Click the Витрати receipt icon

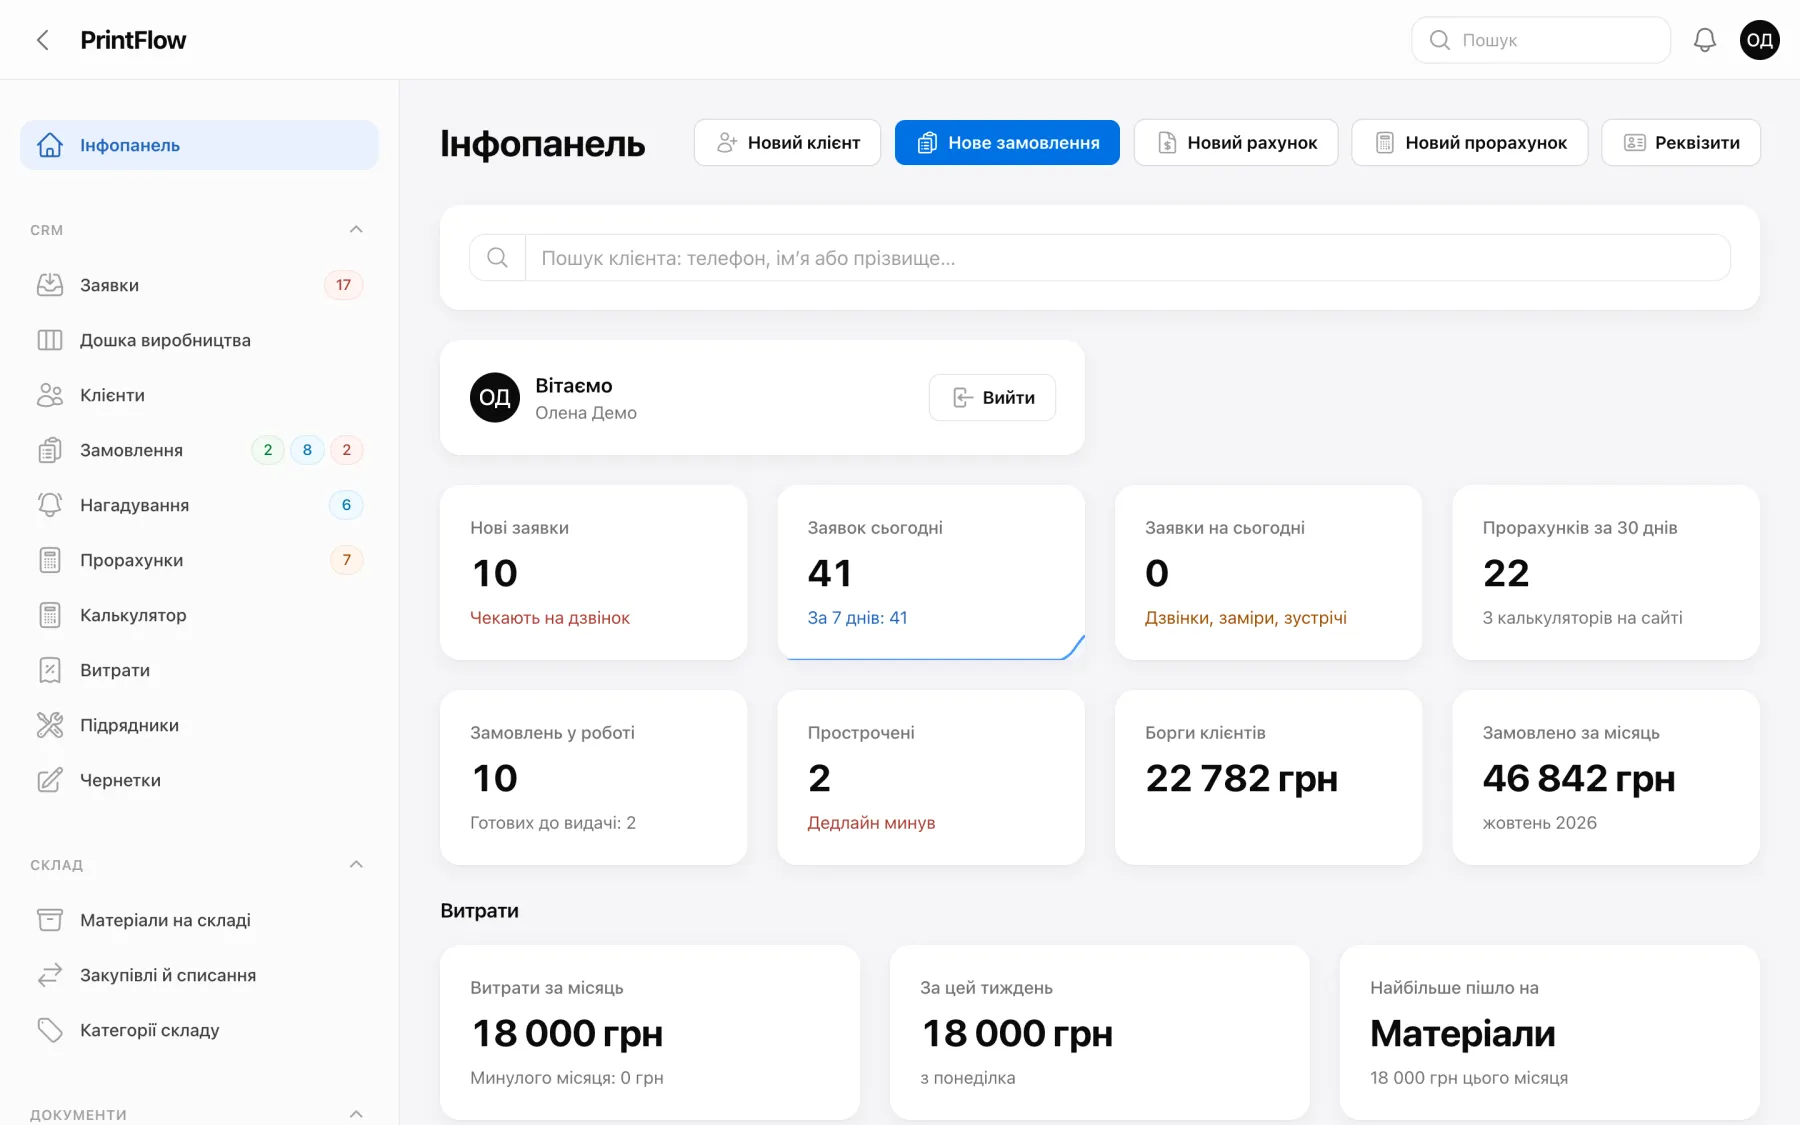[50, 670]
